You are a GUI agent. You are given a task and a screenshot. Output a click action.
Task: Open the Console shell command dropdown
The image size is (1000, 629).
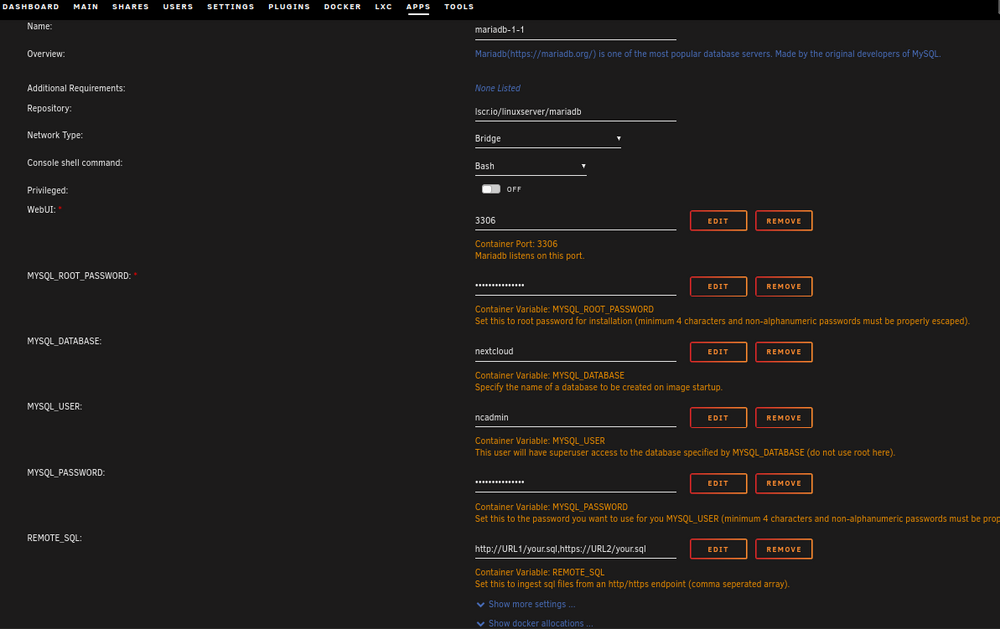[531, 166]
